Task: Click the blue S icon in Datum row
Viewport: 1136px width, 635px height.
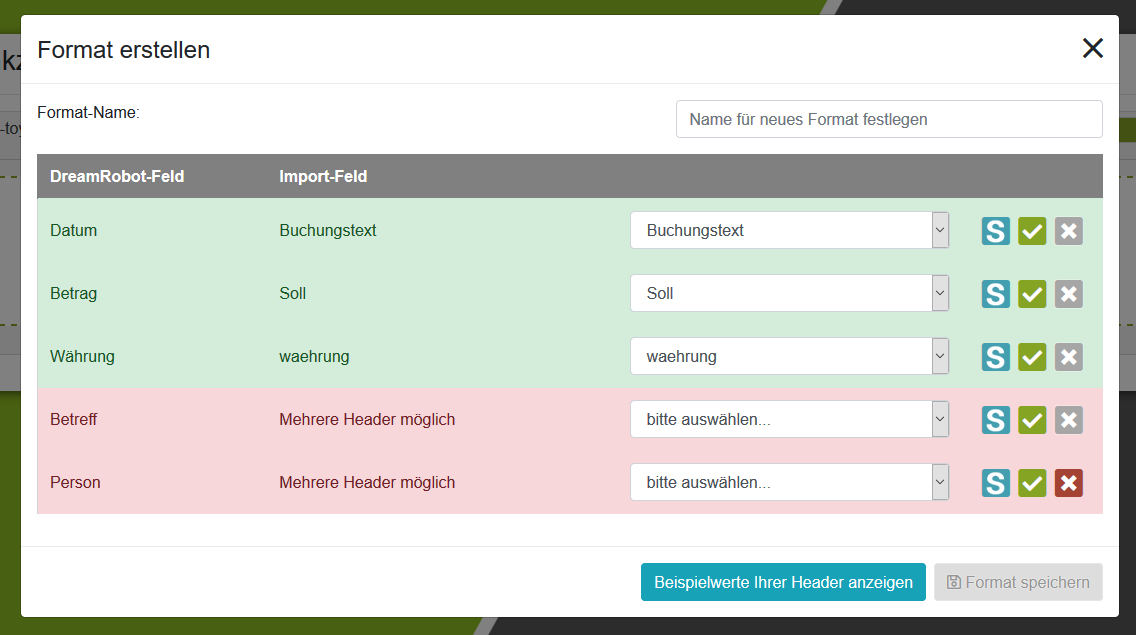Action: point(995,231)
